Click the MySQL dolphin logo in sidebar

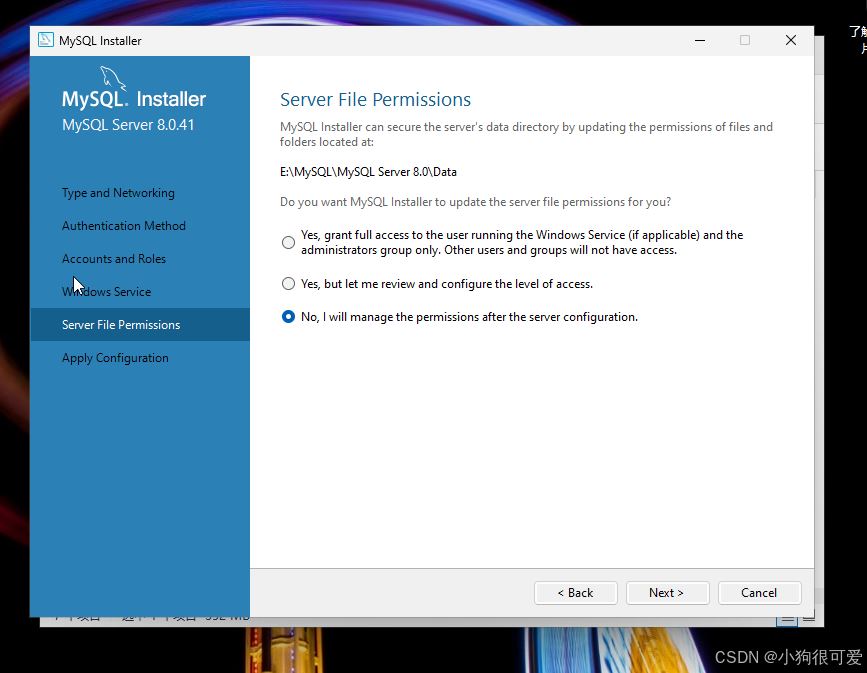(113, 78)
